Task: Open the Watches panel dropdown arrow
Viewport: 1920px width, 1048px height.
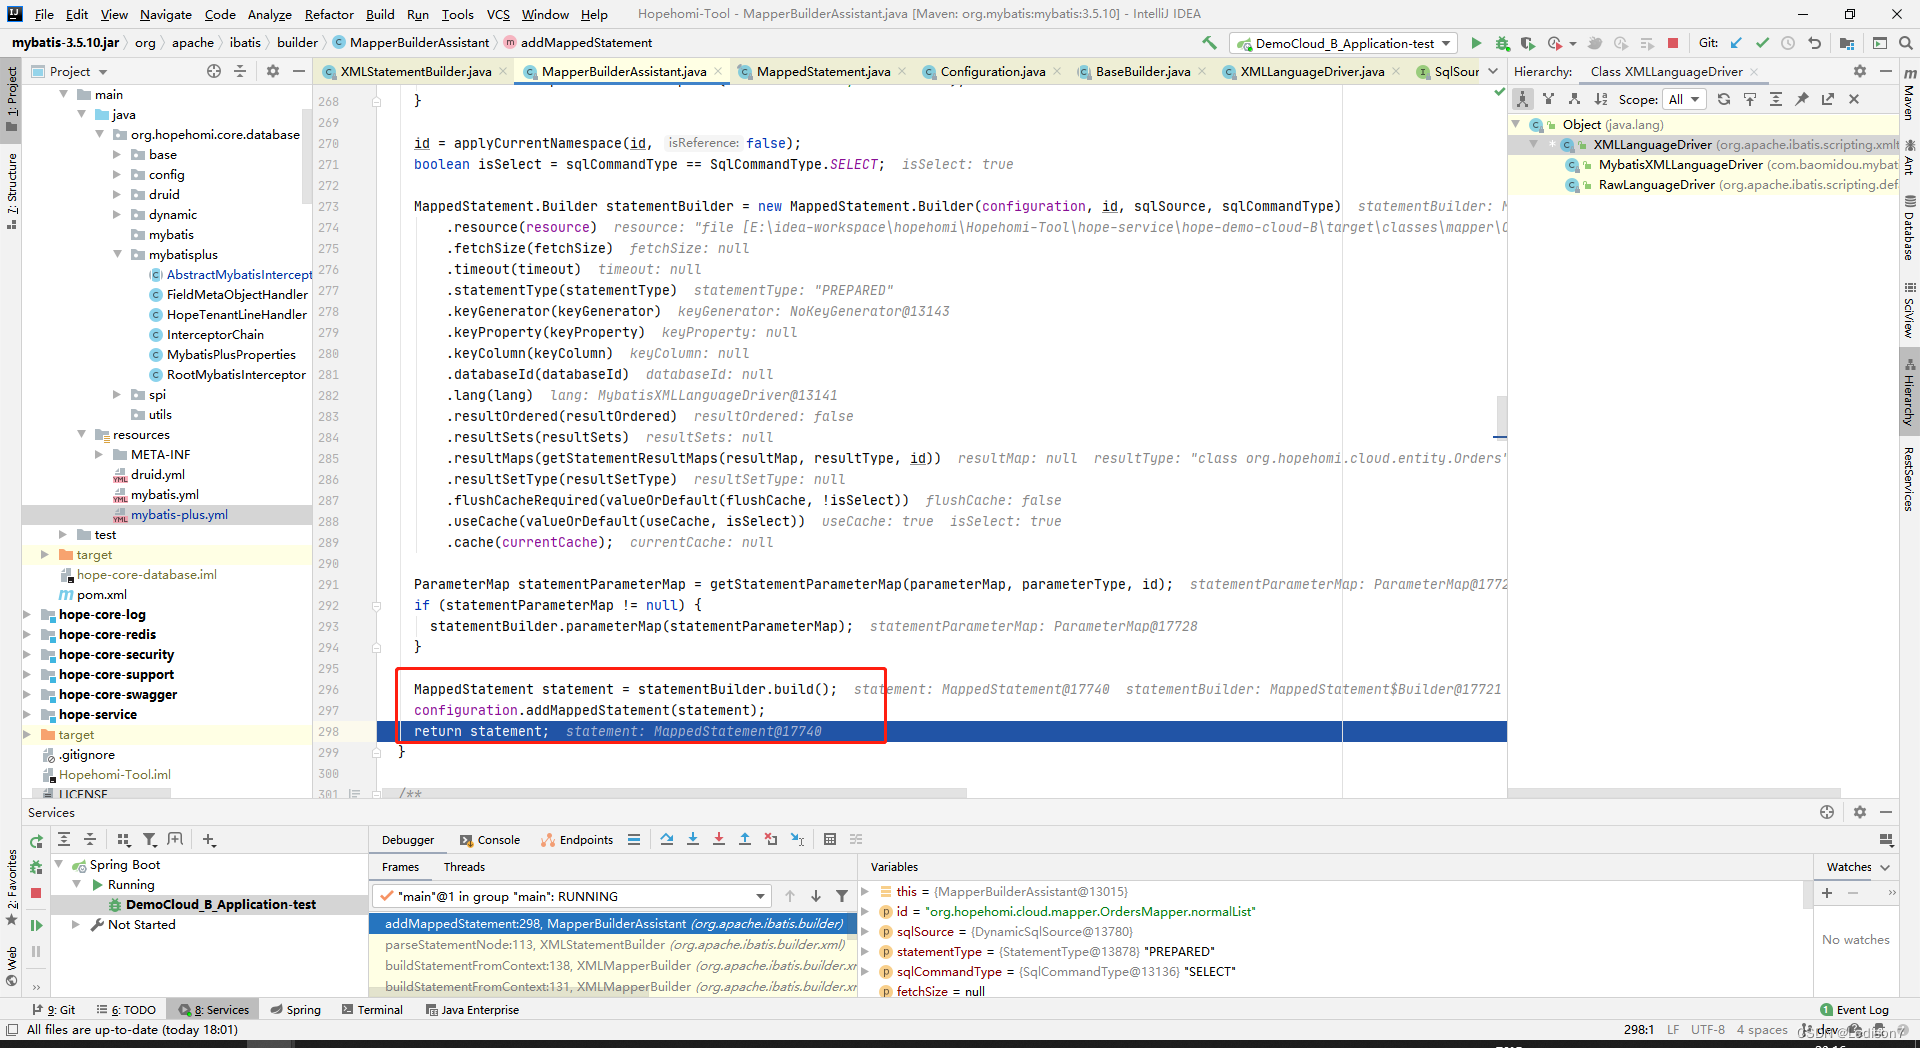Action: [1886, 867]
